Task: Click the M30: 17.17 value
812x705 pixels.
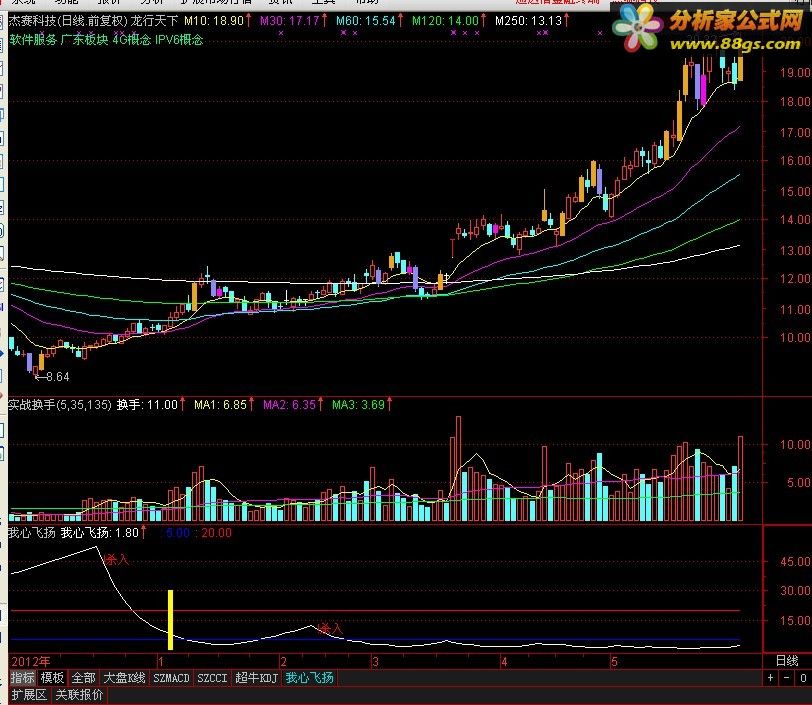Action: point(289,21)
